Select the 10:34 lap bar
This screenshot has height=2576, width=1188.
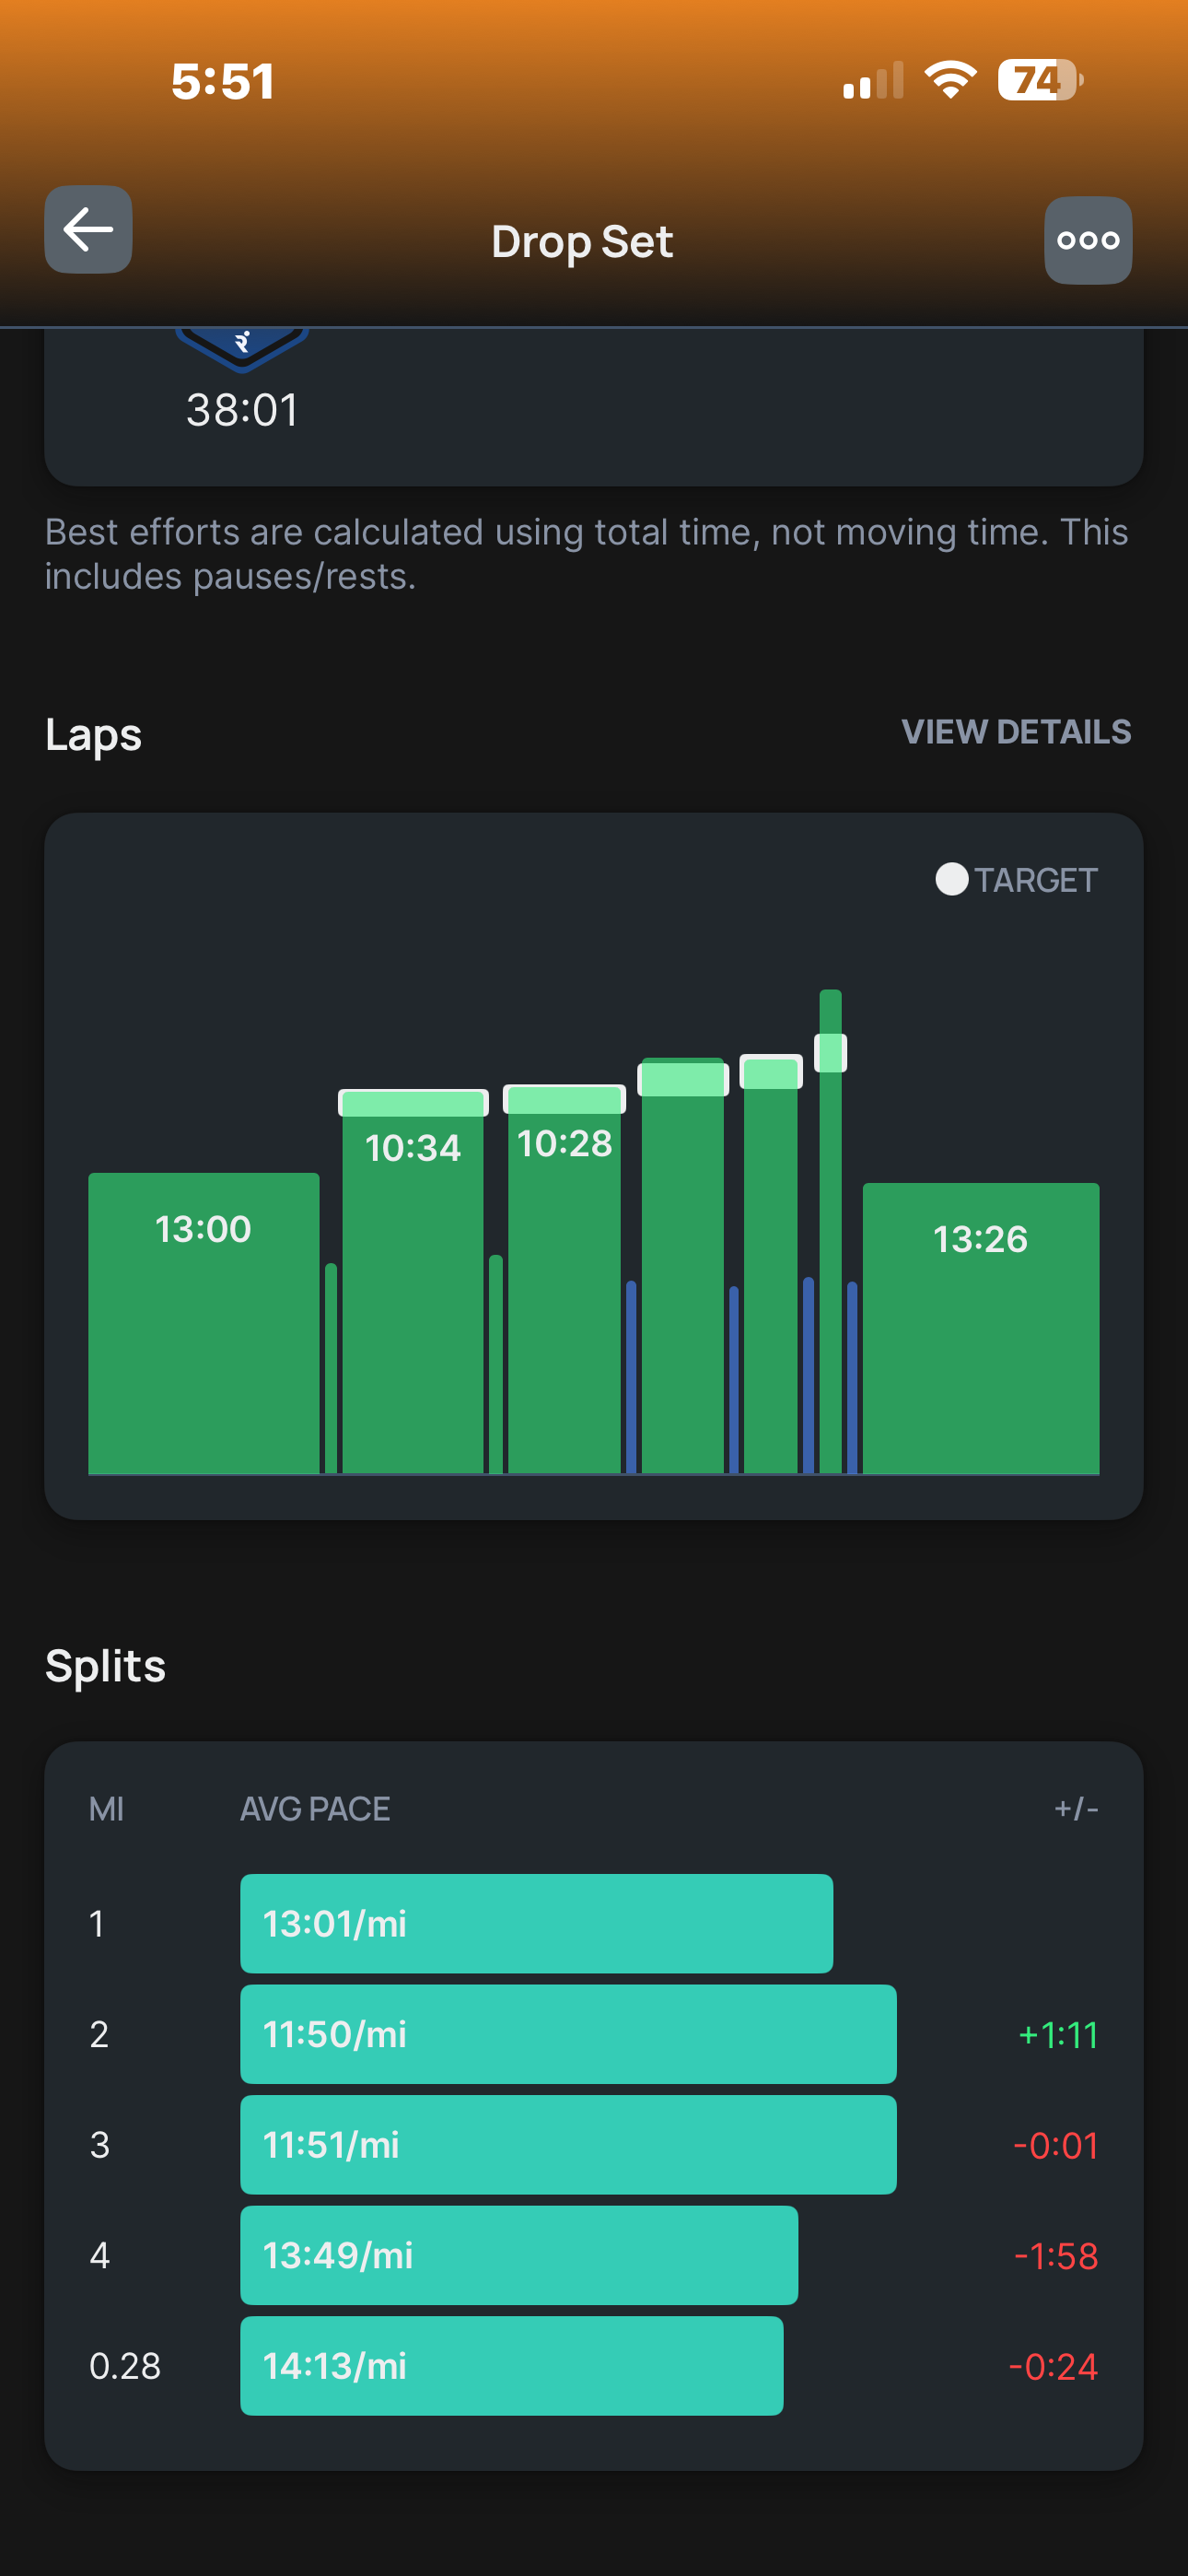tap(413, 1280)
